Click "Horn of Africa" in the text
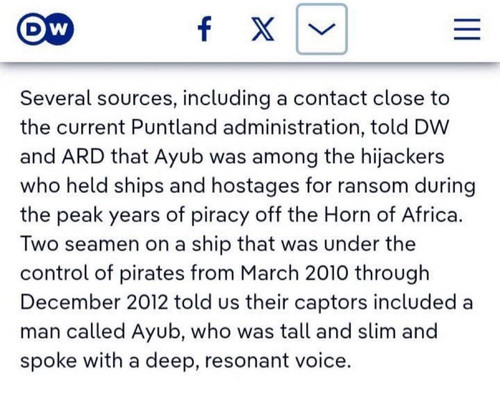This screenshot has width=500, height=399. [392, 215]
